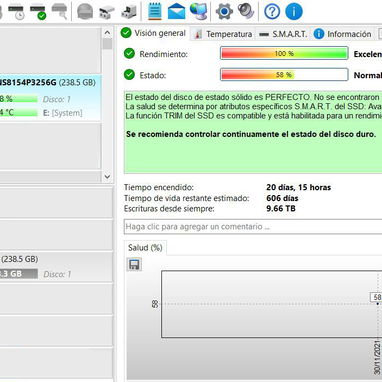Click the disk health bar in disk list
Image resolution: width=382 pixels, height=382 pixels.
click(x=19, y=99)
